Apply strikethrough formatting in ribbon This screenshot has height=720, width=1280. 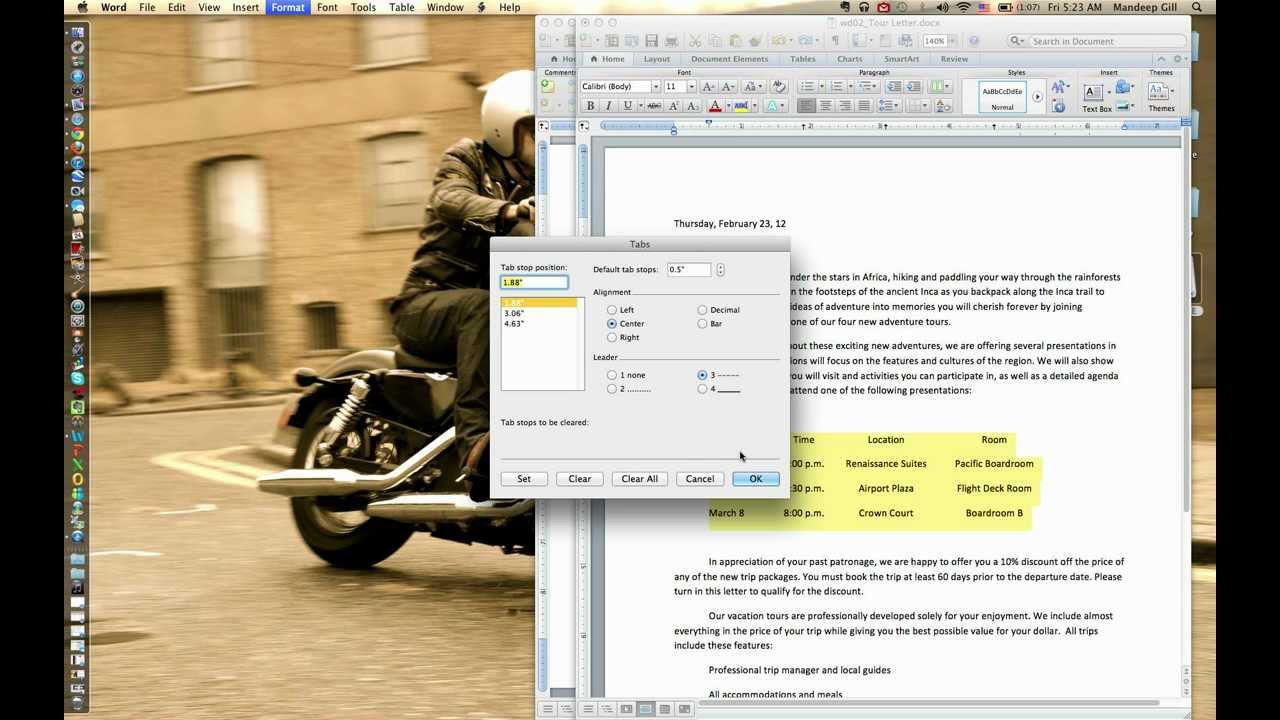pos(654,106)
